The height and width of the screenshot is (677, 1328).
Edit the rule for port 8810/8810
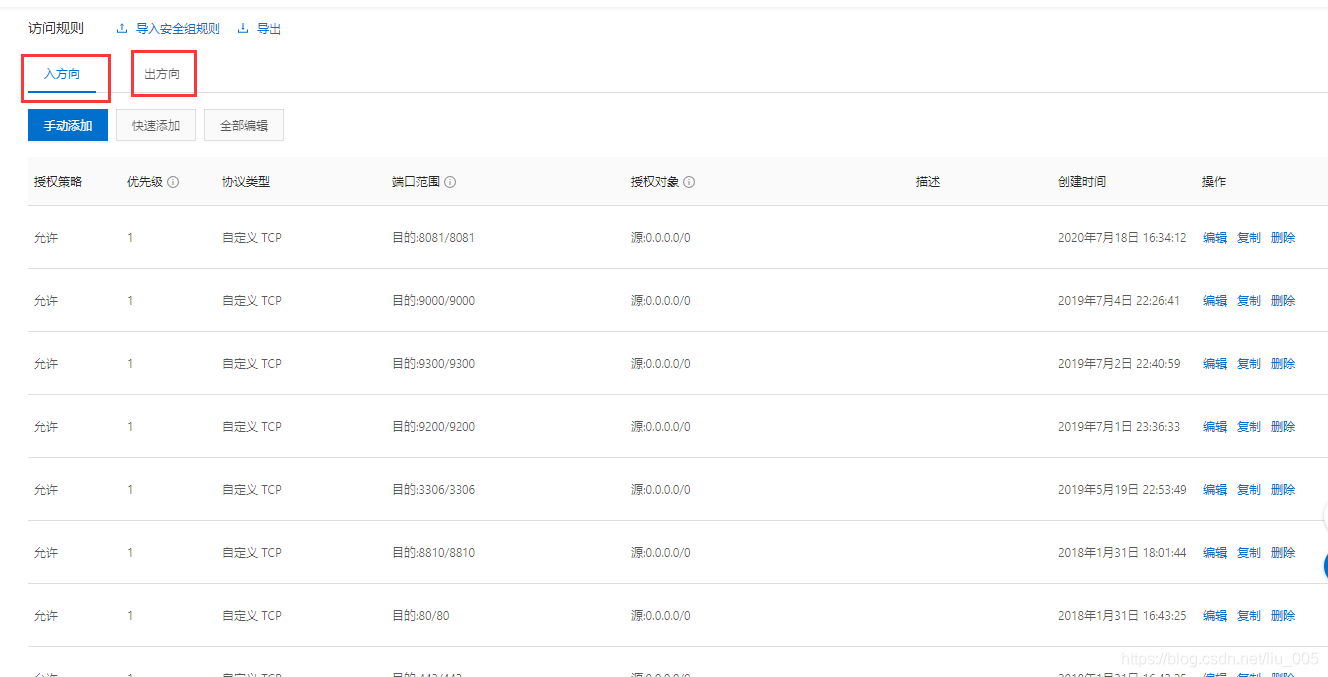(1215, 553)
